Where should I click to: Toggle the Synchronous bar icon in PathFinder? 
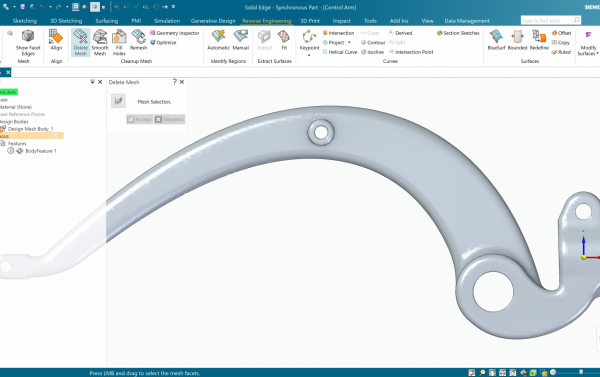[57, 136]
